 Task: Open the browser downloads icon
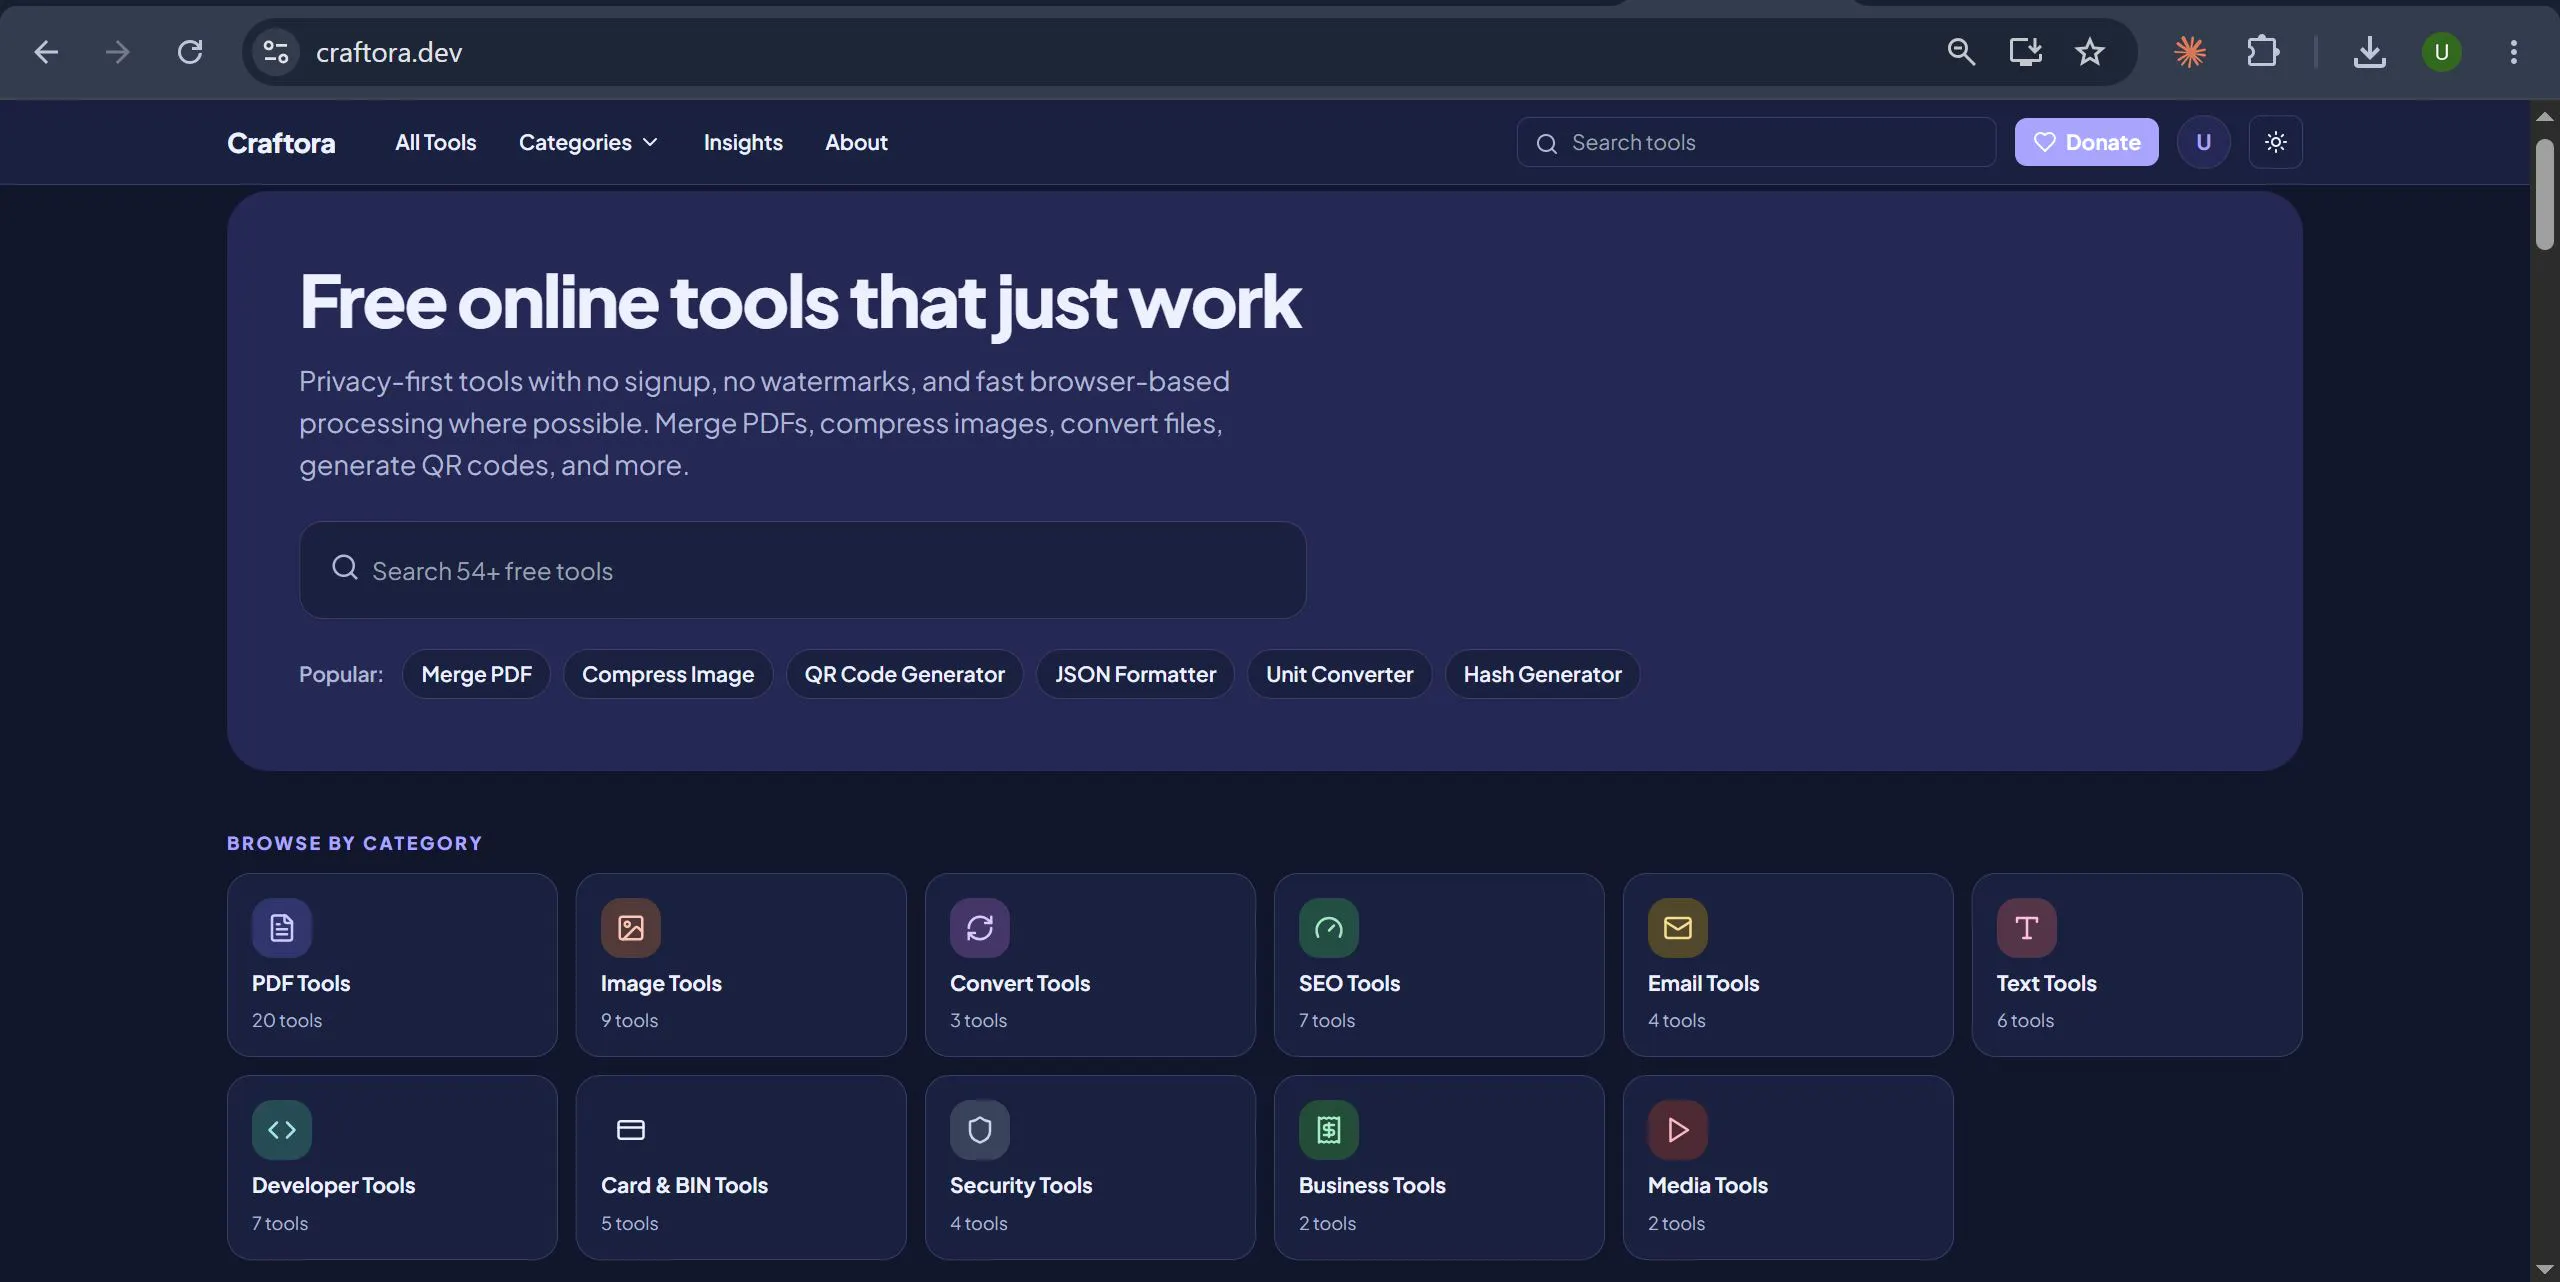(2369, 52)
